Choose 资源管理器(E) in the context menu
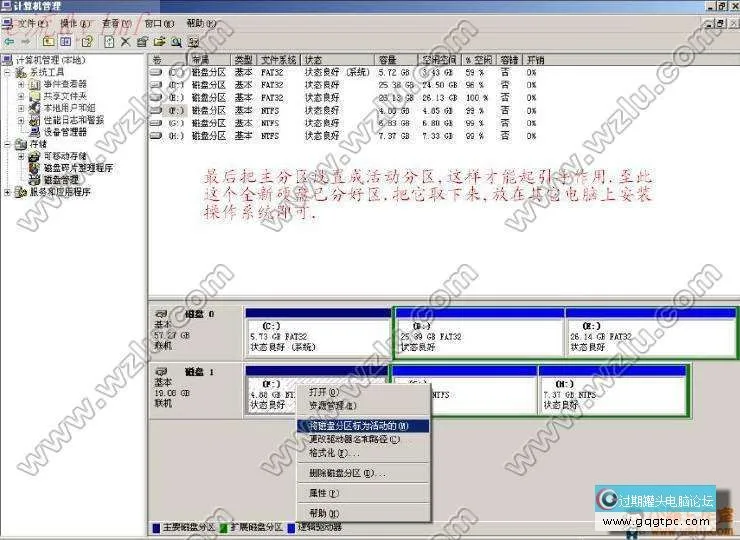This screenshot has width=740, height=540. pyautogui.click(x=363, y=405)
